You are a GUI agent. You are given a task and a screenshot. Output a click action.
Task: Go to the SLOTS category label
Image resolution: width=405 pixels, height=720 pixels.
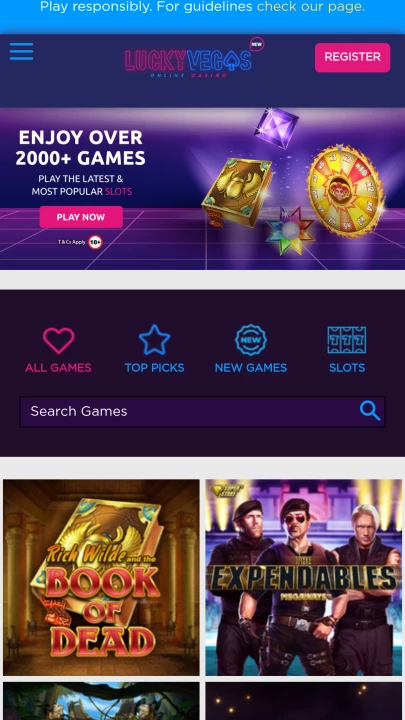347,368
